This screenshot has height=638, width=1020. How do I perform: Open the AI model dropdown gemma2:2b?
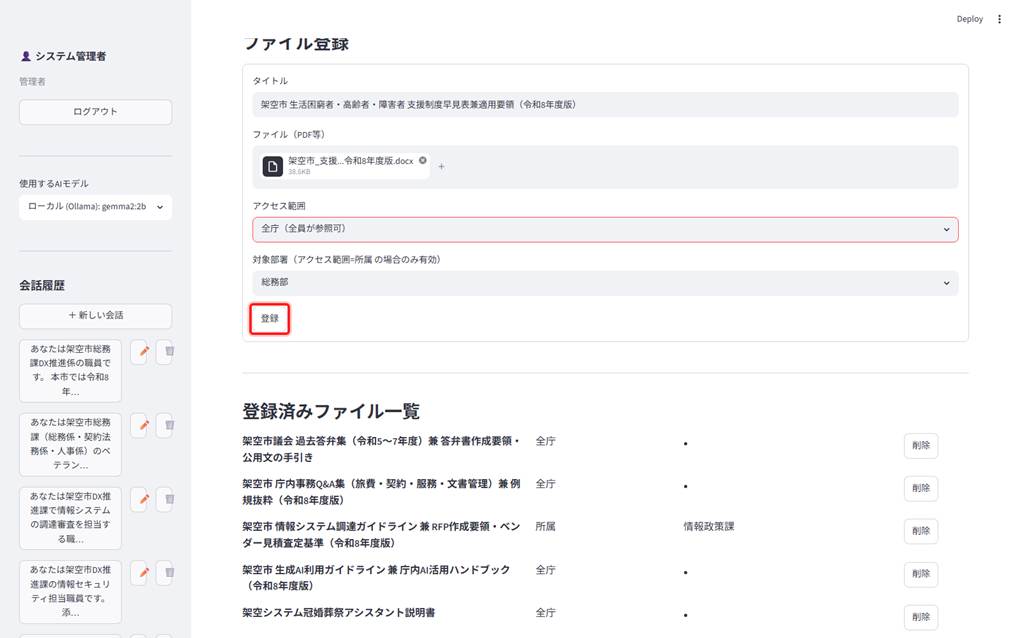point(96,207)
